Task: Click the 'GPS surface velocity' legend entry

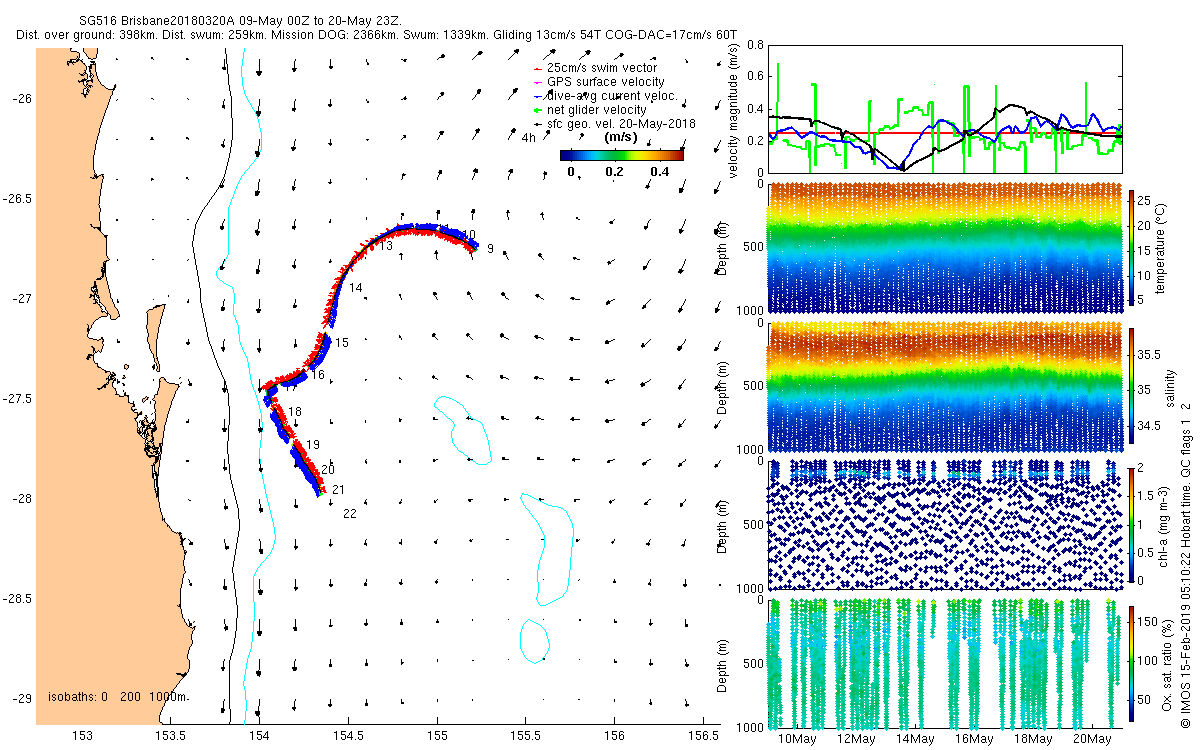Action: (x=599, y=81)
